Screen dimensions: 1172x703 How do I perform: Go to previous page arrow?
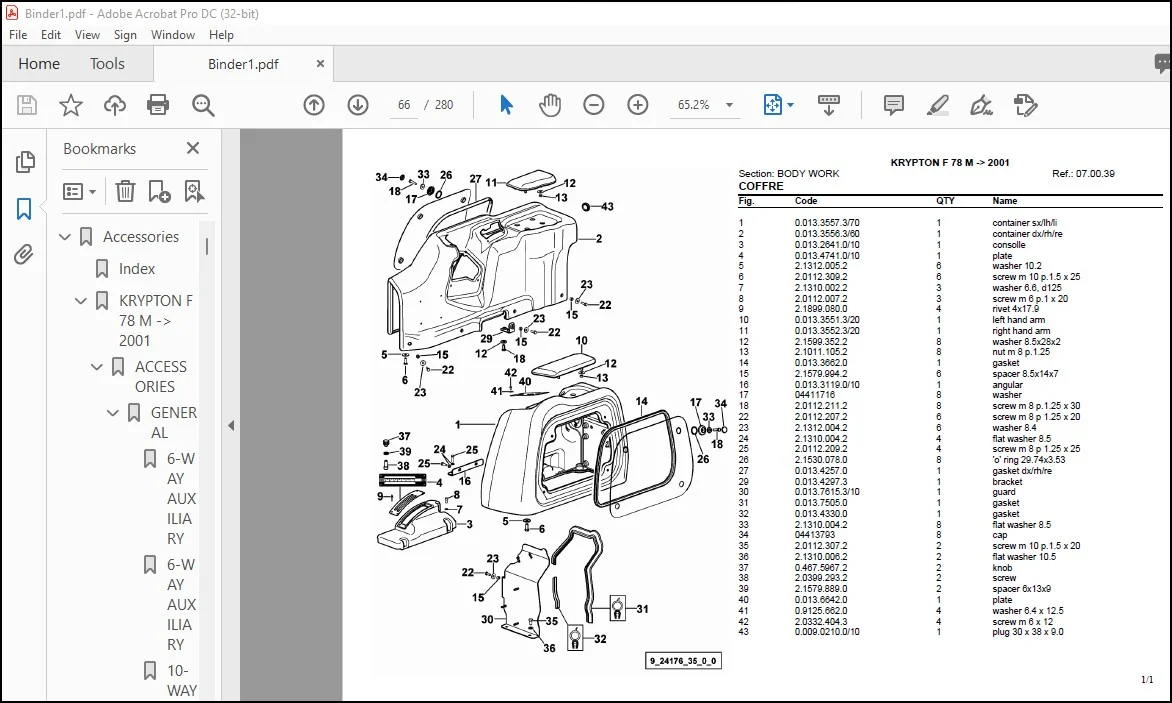(x=314, y=105)
